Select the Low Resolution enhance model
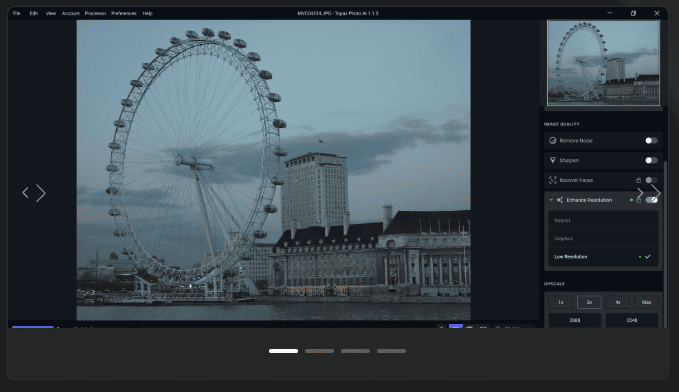This screenshot has width=679, height=392. pos(603,257)
